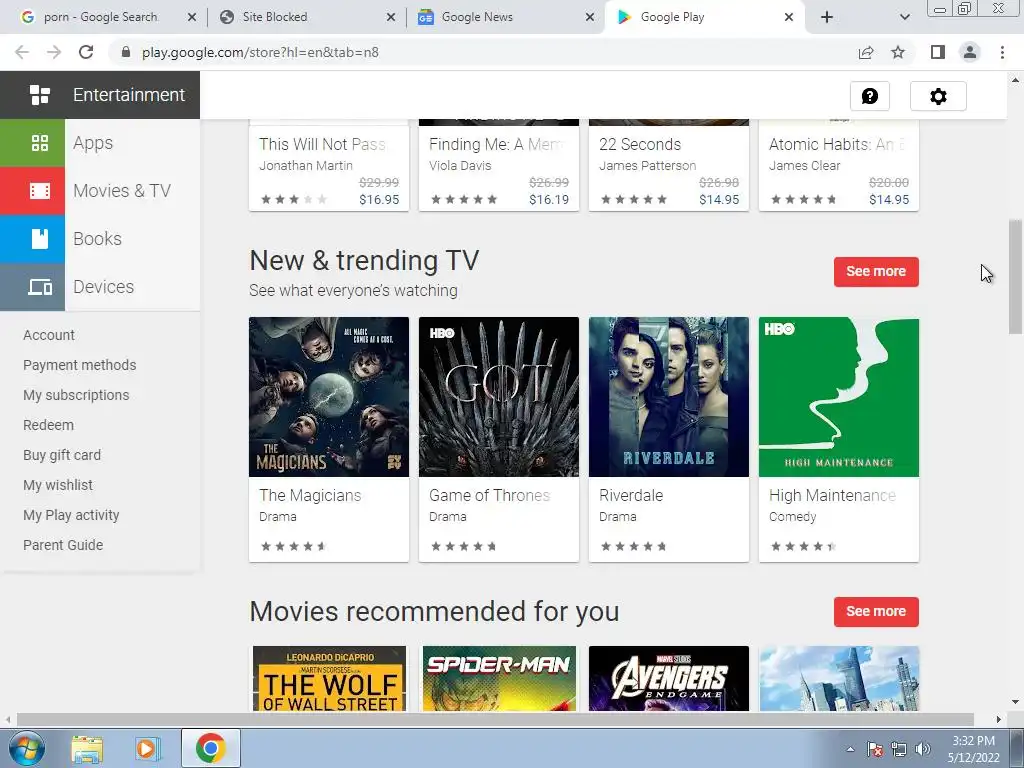Screen dimensions: 1024x768
Task: Open My wishlist
Action: pos(58,485)
